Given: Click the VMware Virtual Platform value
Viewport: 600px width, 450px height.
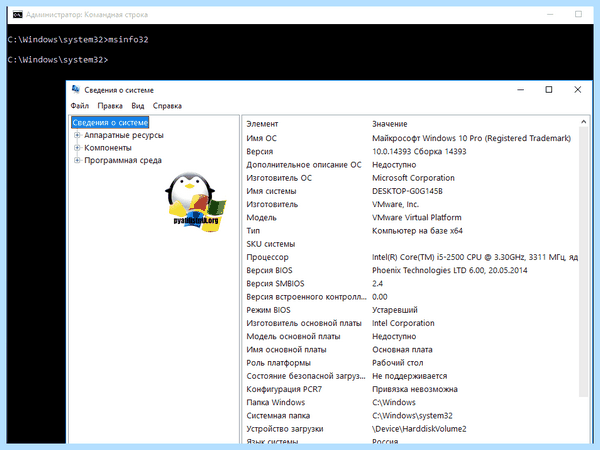Looking at the screenshot, I should pos(417,217).
